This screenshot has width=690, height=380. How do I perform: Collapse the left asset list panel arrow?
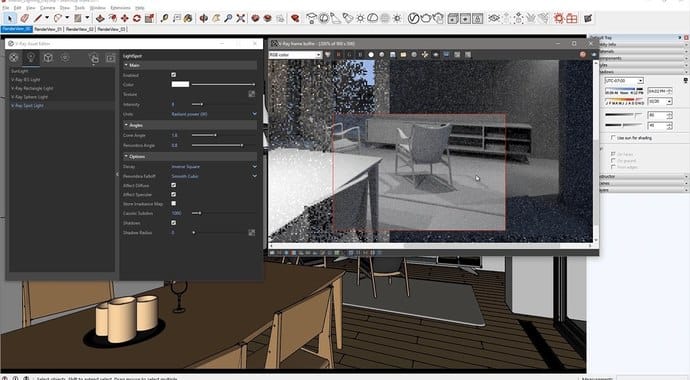click(117, 175)
